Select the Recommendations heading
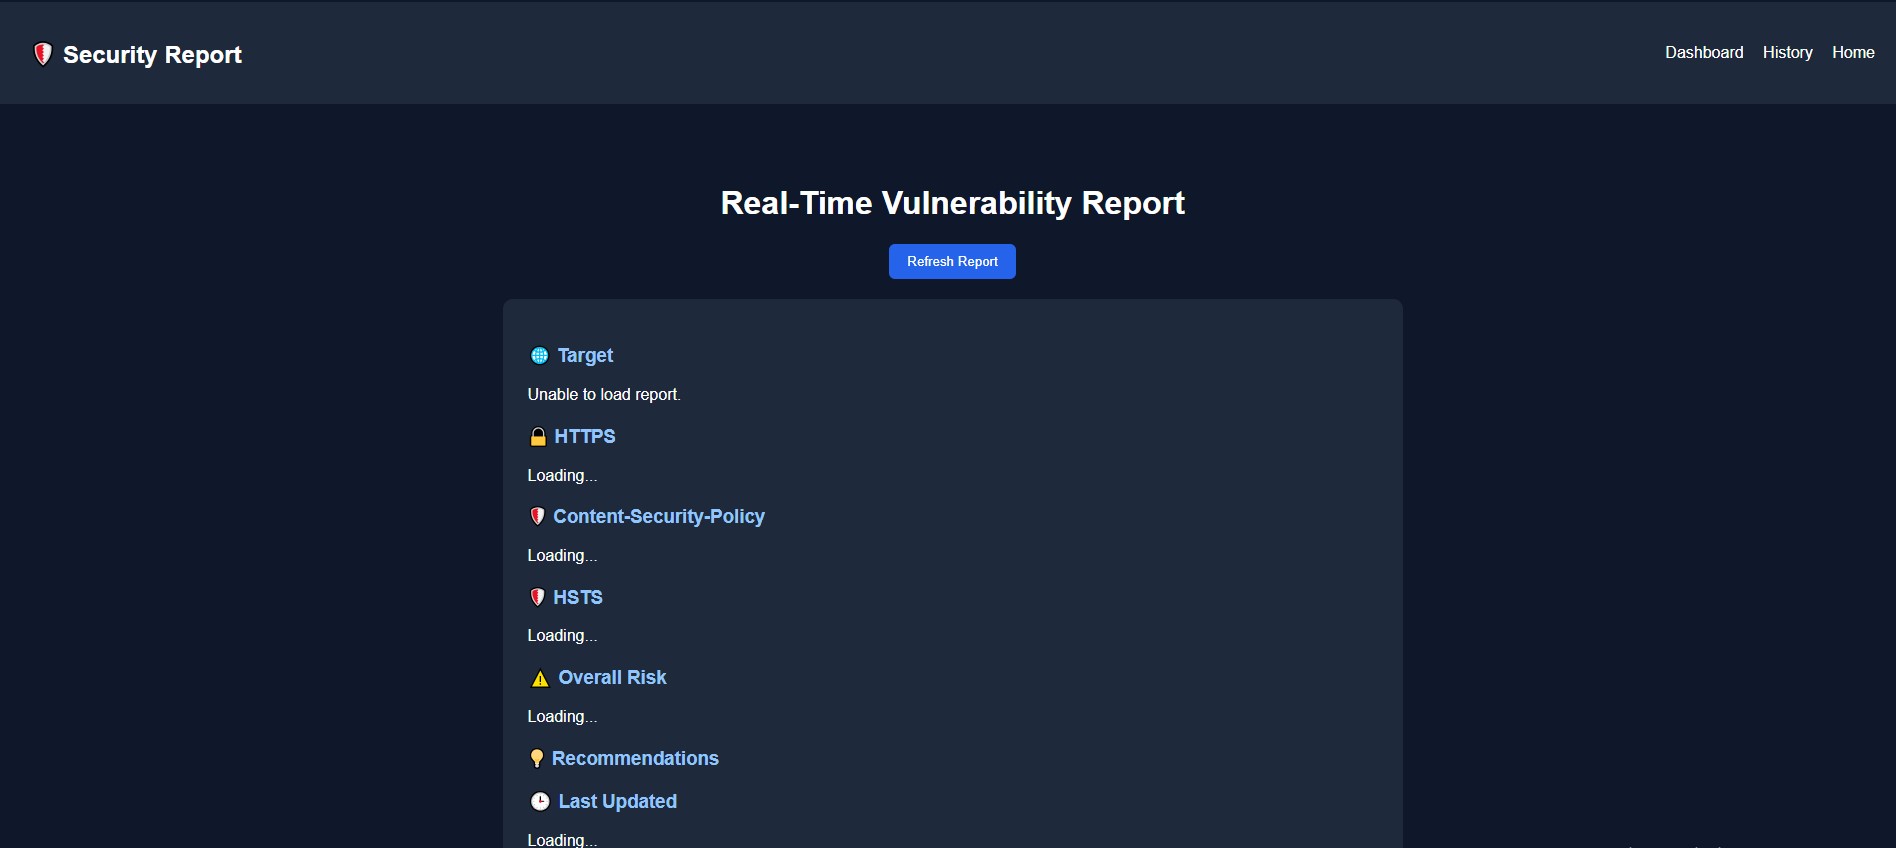1896x848 pixels. (x=635, y=758)
